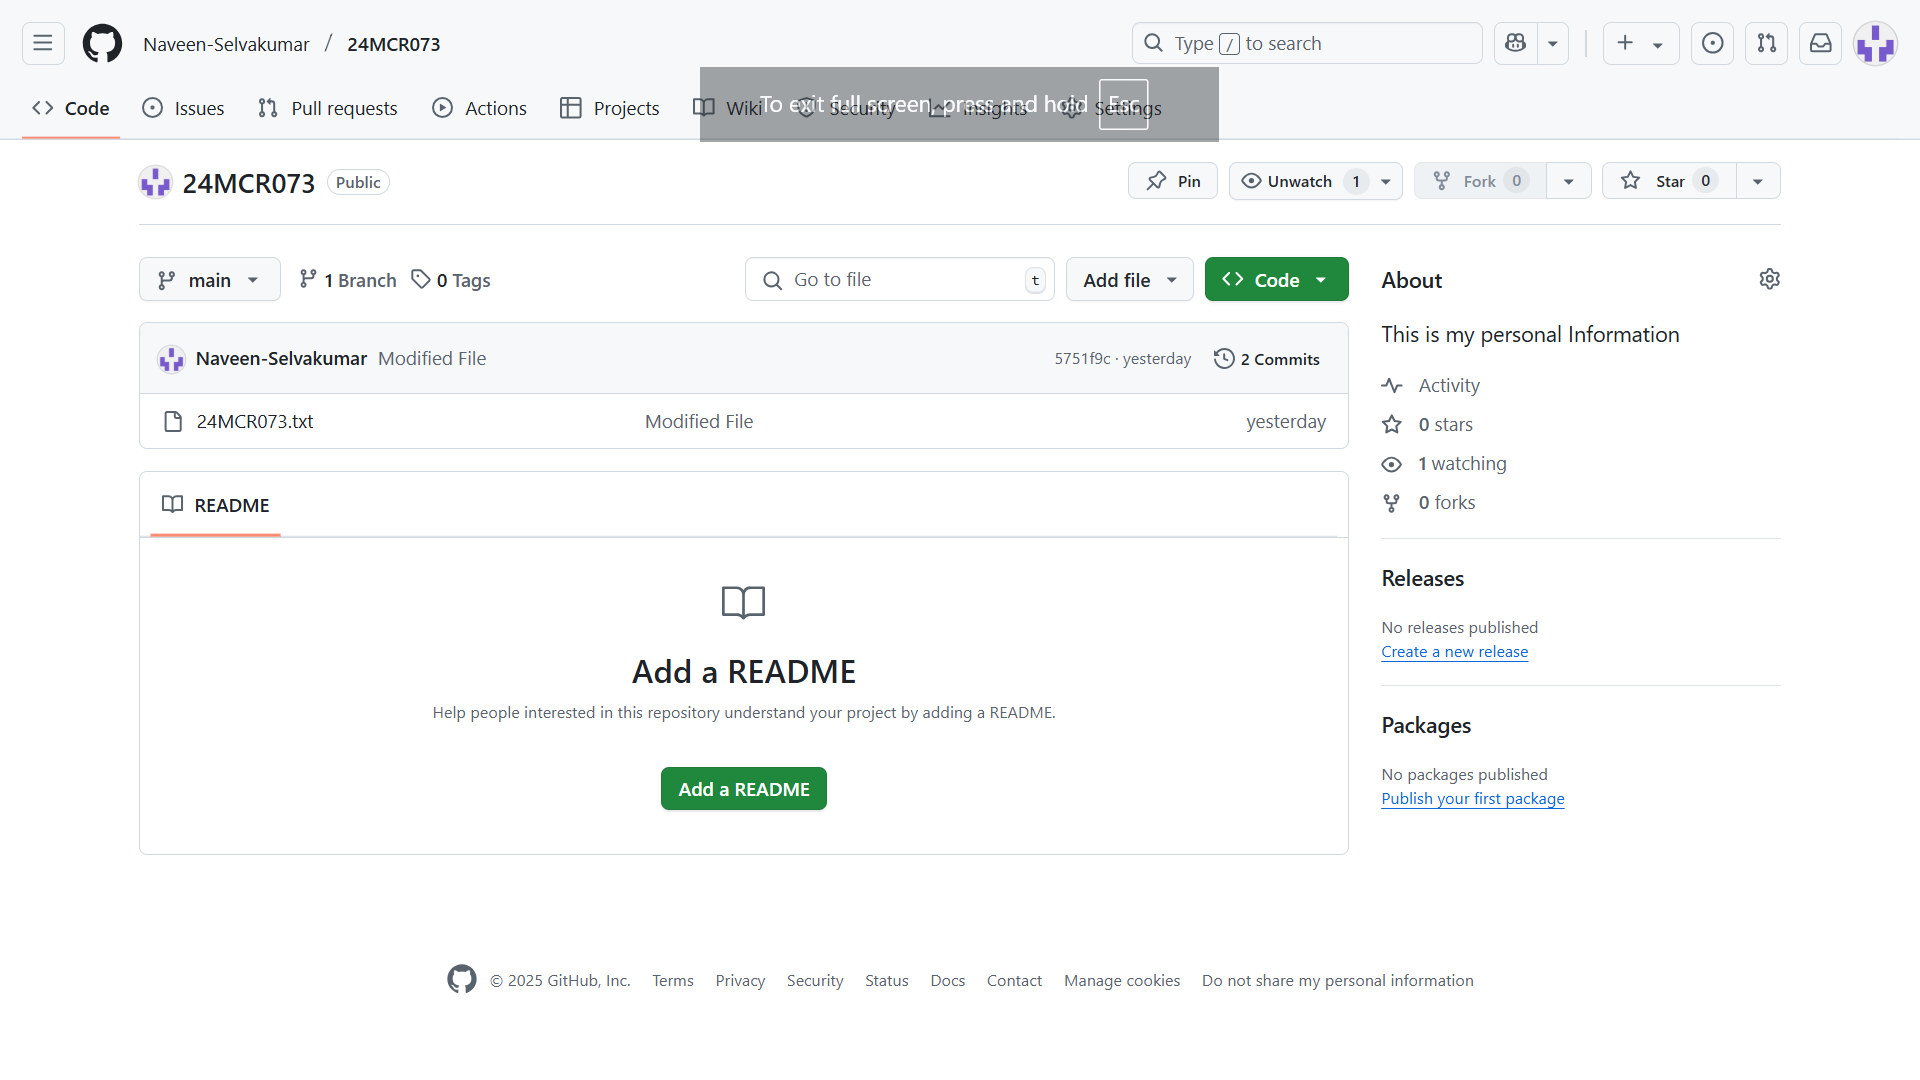Image resolution: width=1920 pixels, height=1080 pixels.
Task: Open Naveen-Selvakumar owner breadcrumb link
Action: 226,44
